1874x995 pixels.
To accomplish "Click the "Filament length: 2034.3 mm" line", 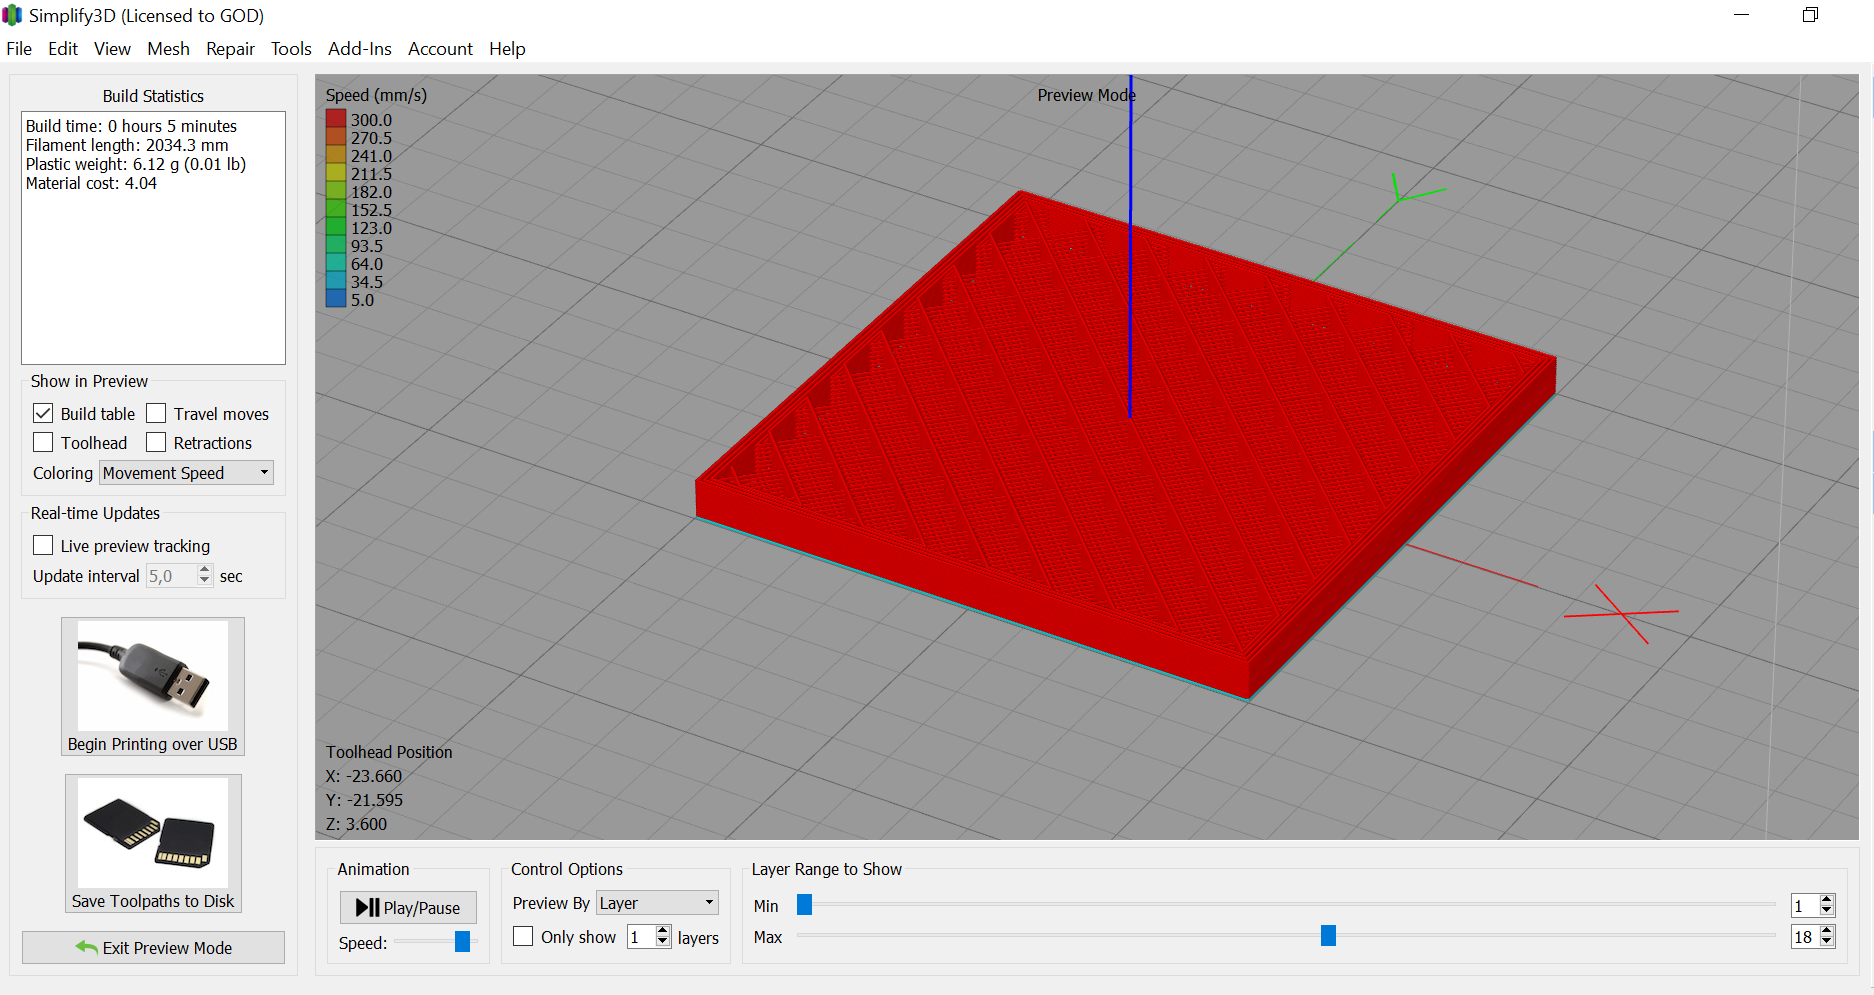I will [x=127, y=145].
